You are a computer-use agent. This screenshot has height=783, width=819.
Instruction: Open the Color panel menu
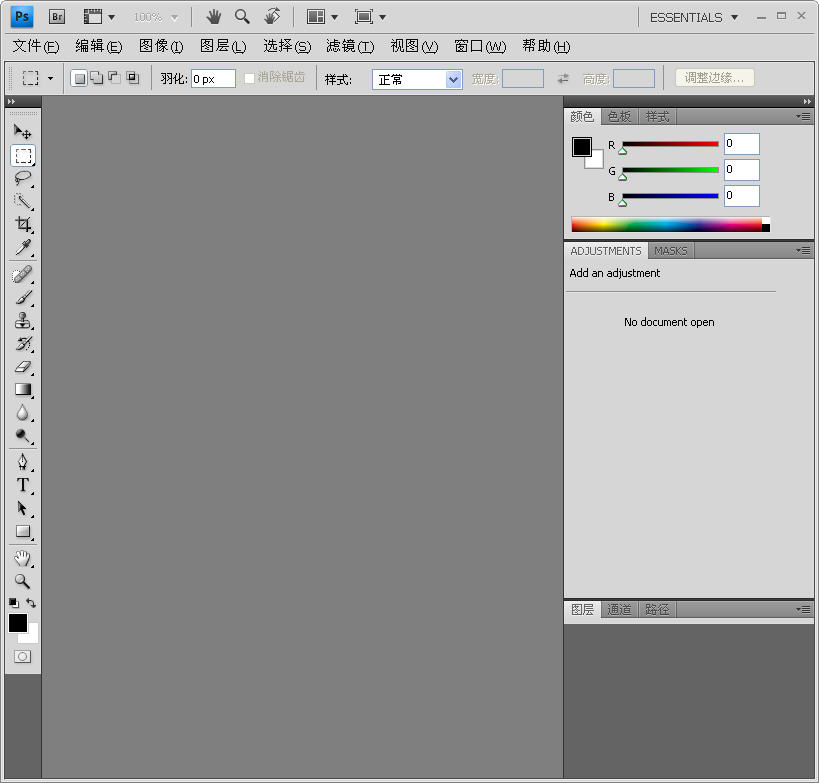point(803,116)
